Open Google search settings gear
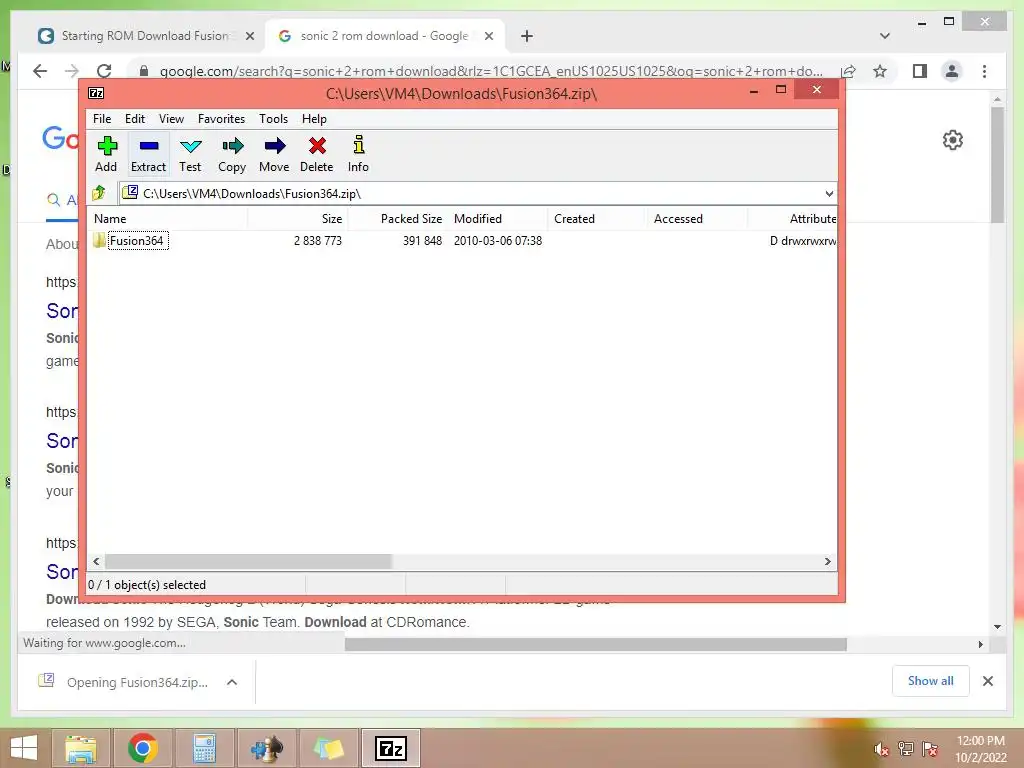The width and height of the screenshot is (1024, 768). click(953, 140)
